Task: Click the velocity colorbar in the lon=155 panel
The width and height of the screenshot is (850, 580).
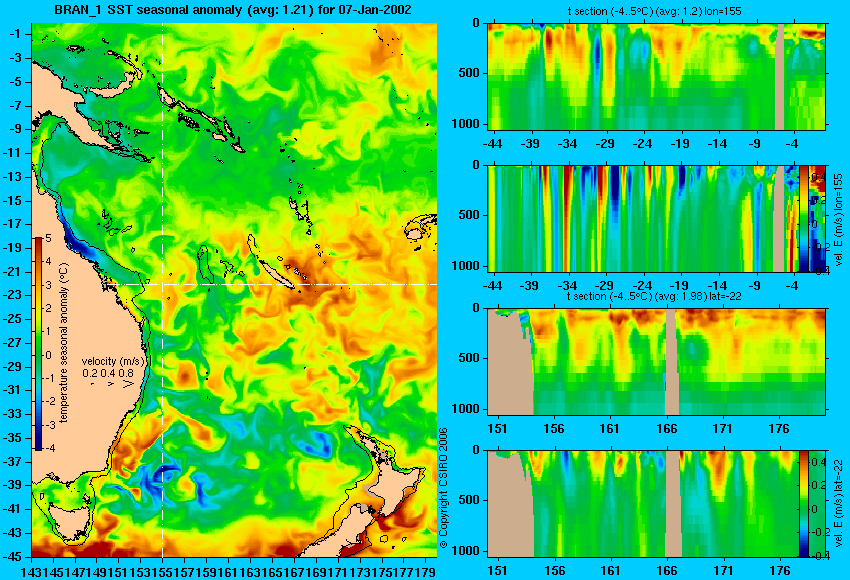Action: (803, 219)
